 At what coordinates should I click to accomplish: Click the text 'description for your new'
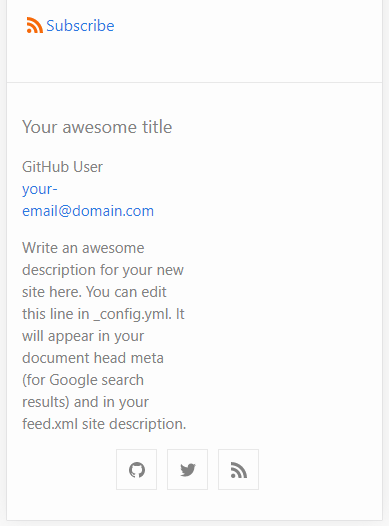[103, 270]
